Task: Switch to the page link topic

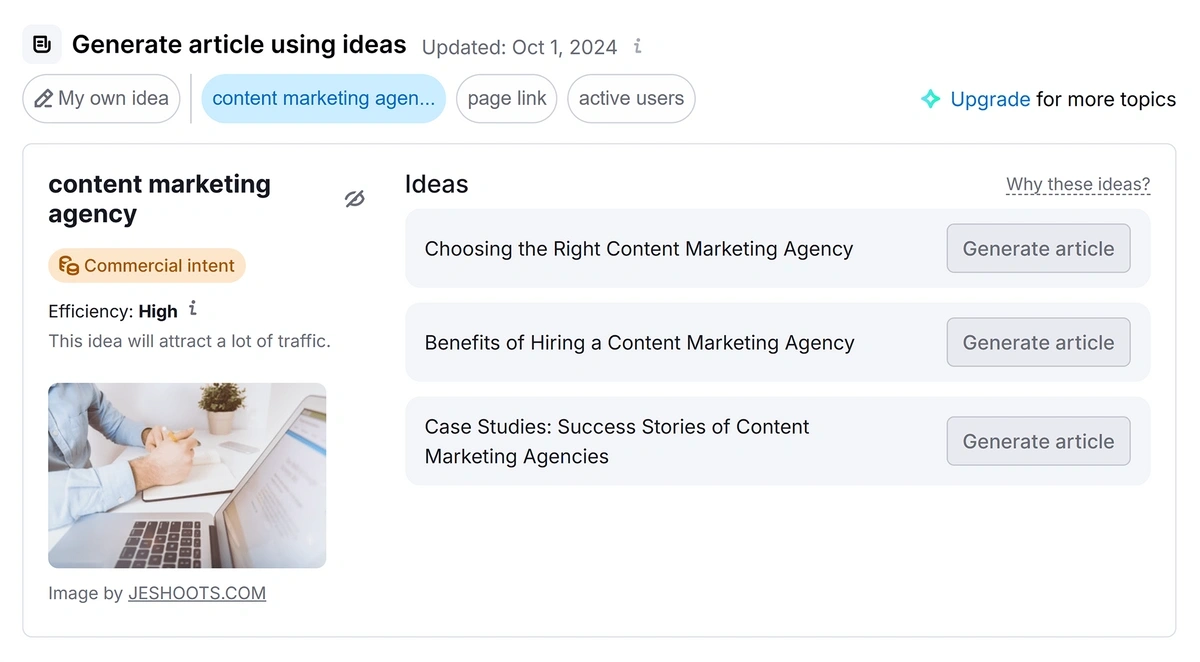Action: click(x=507, y=99)
